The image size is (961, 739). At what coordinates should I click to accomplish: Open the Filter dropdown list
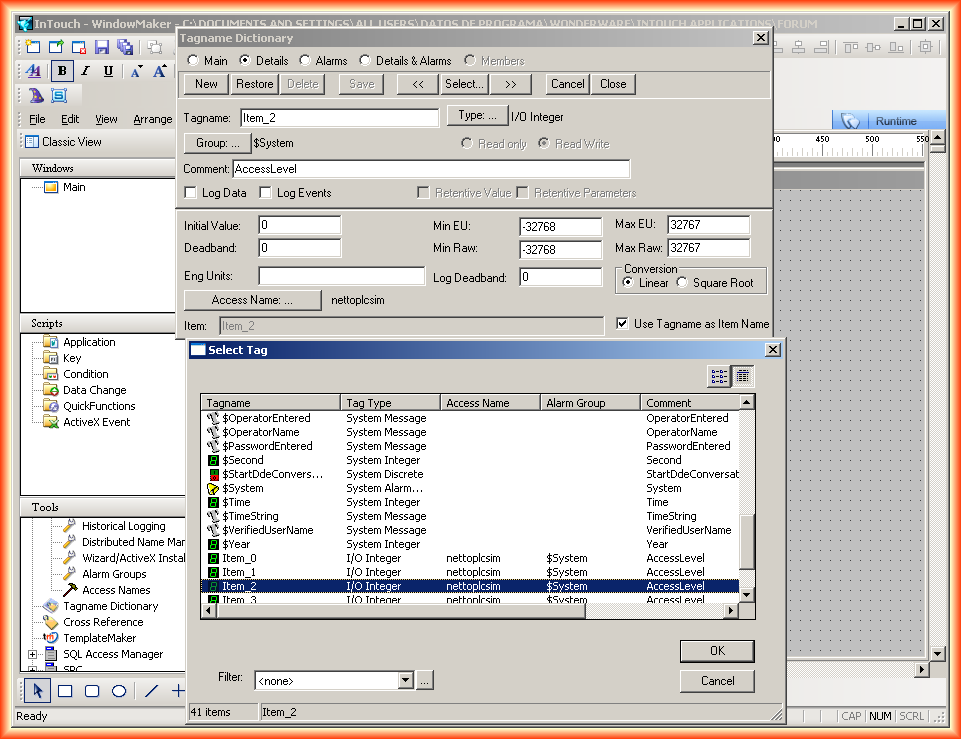point(405,681)
